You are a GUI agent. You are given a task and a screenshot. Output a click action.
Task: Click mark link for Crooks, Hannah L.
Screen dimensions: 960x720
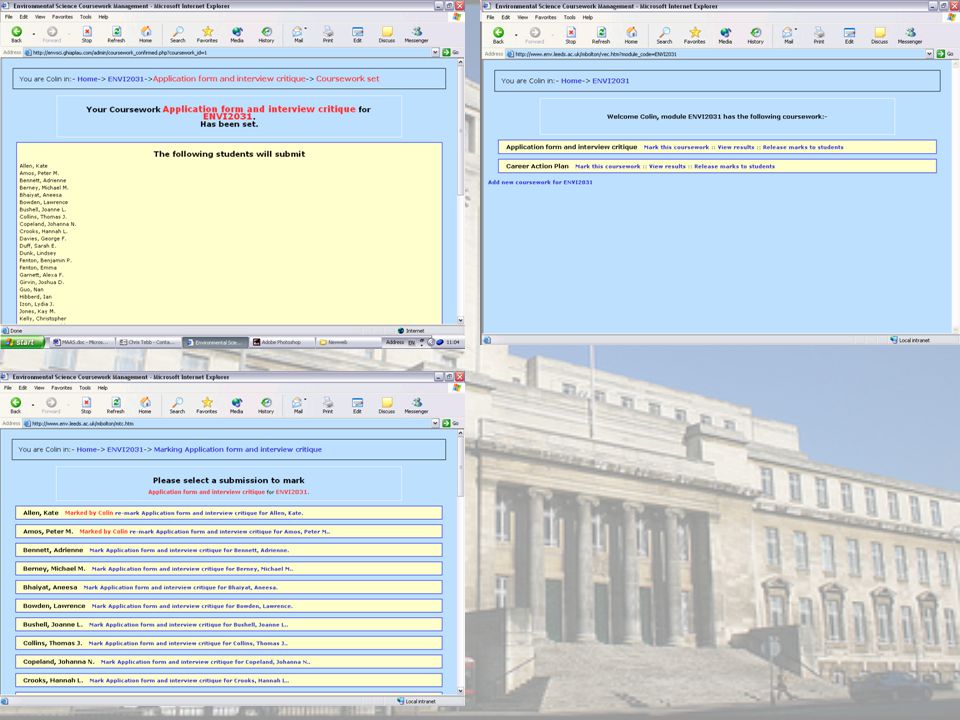pos(189,681)
